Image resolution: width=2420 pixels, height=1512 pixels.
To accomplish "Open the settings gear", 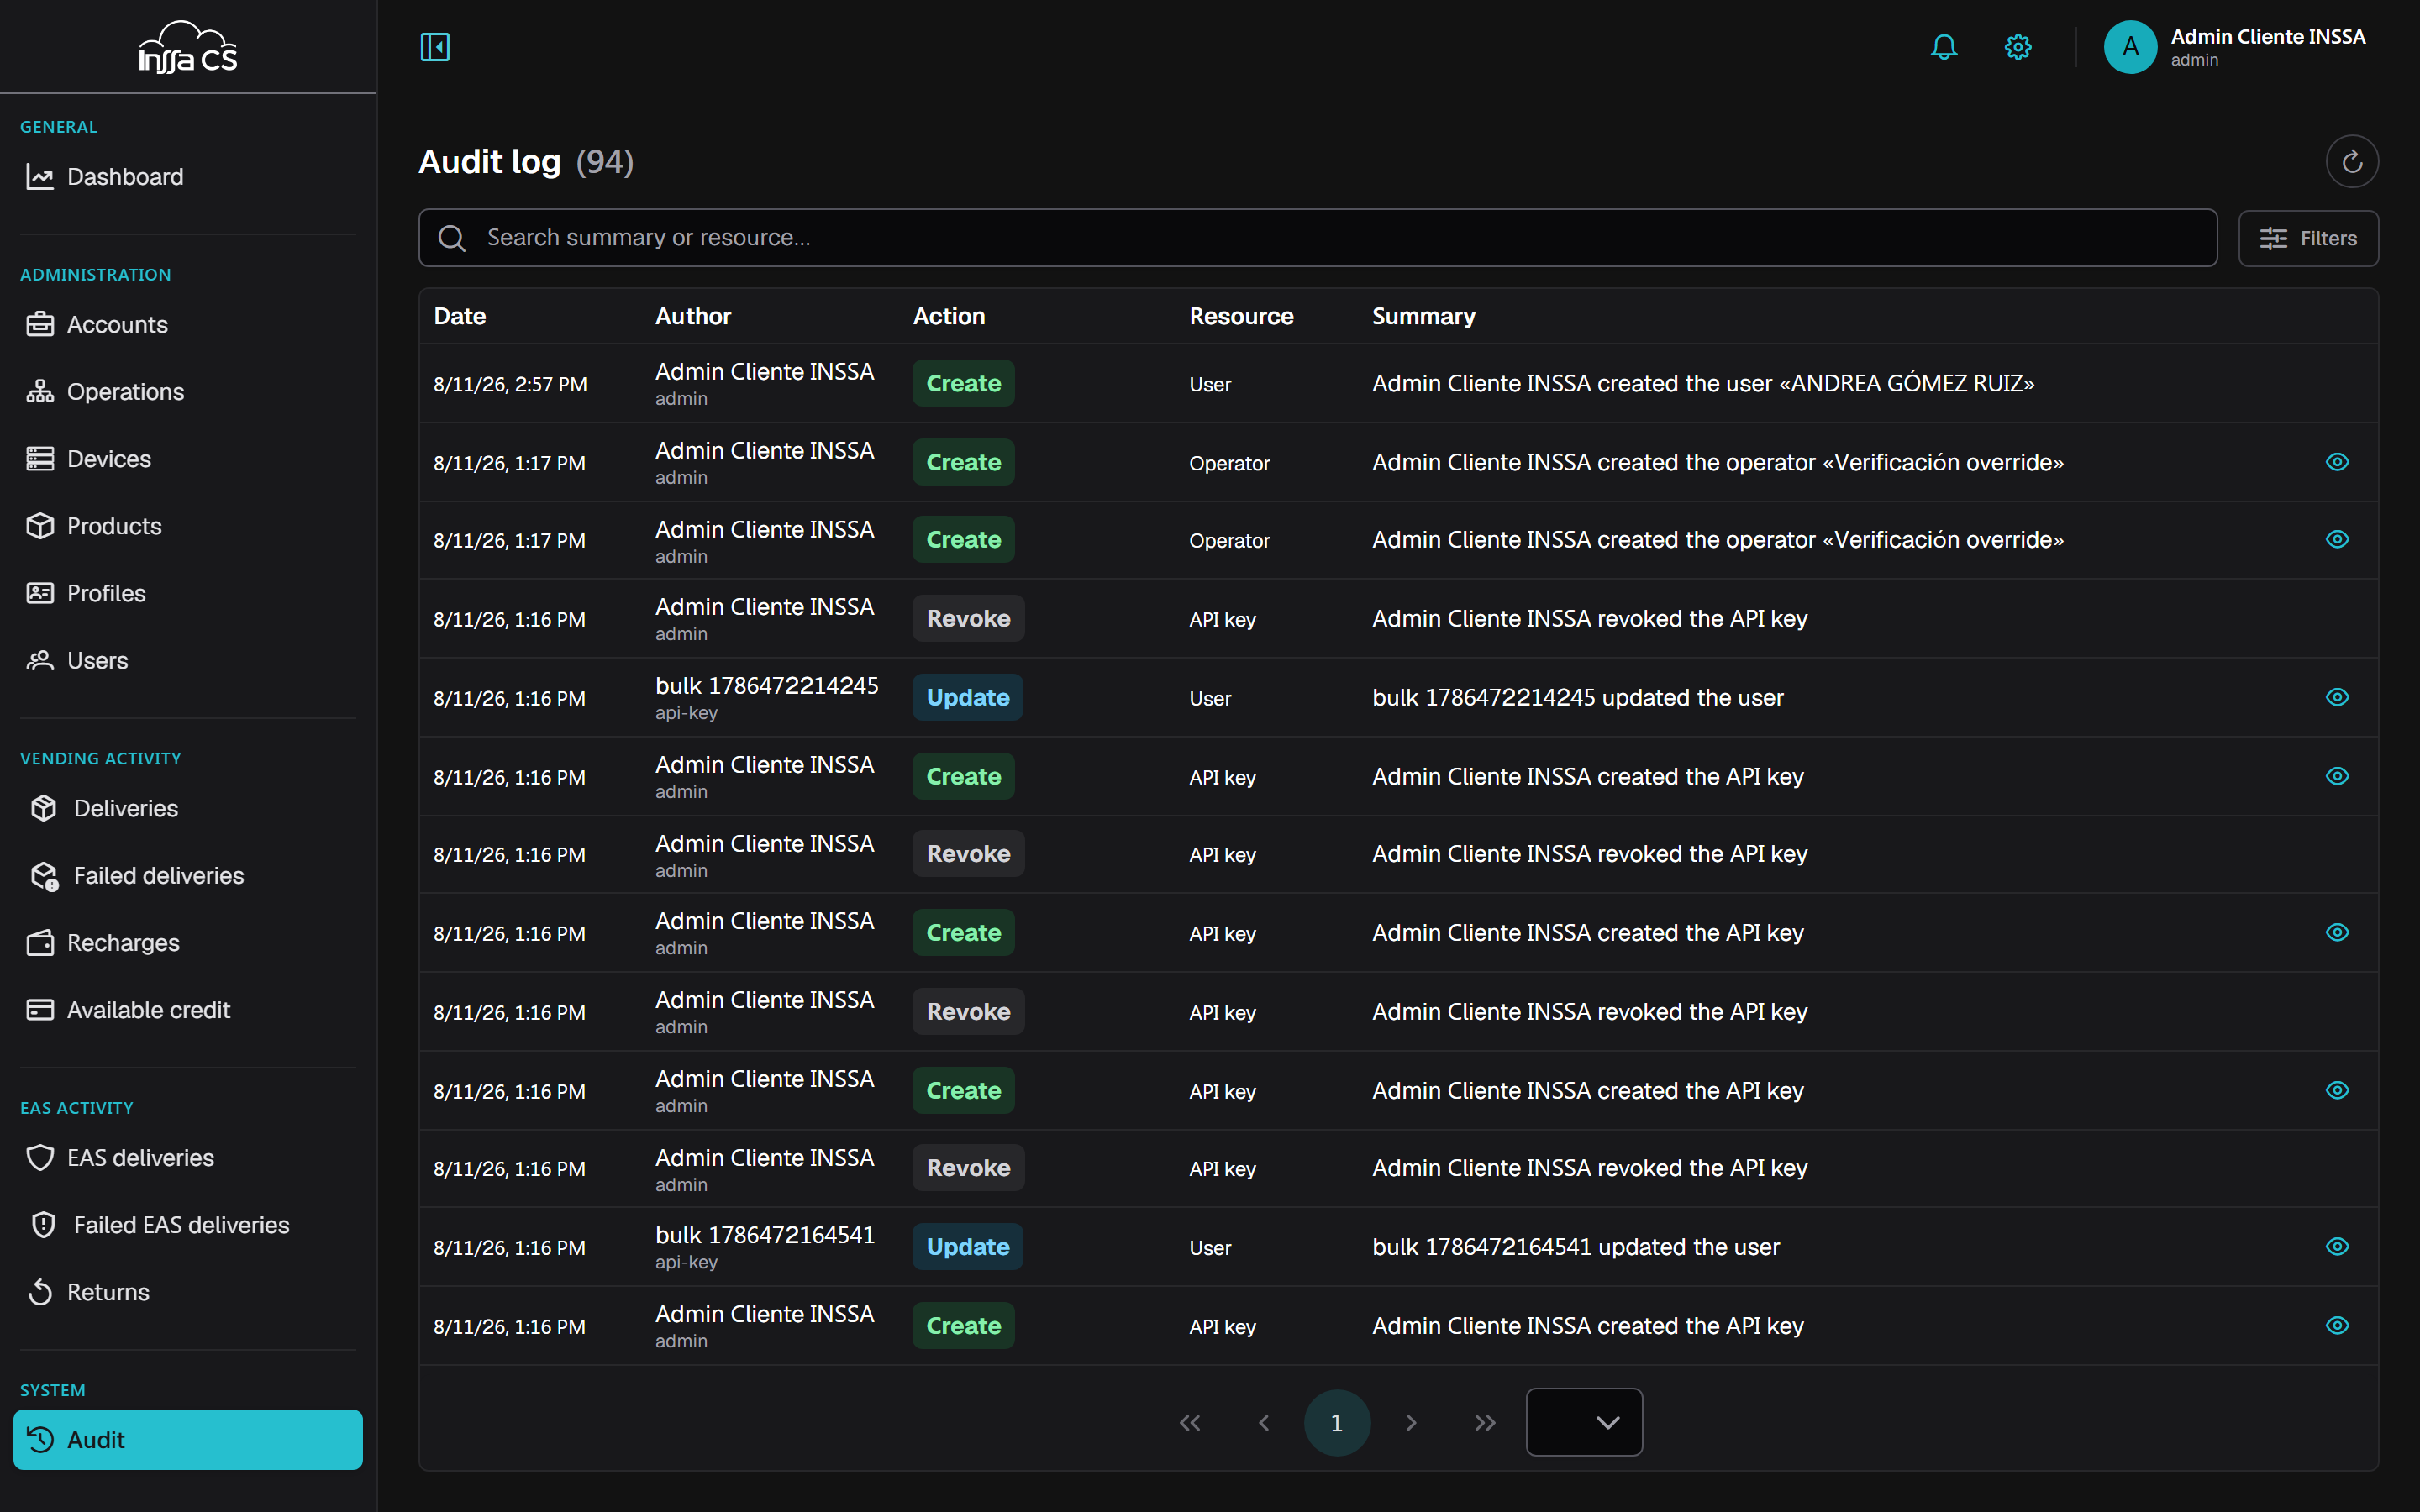I will click(x=2018, y=47).
